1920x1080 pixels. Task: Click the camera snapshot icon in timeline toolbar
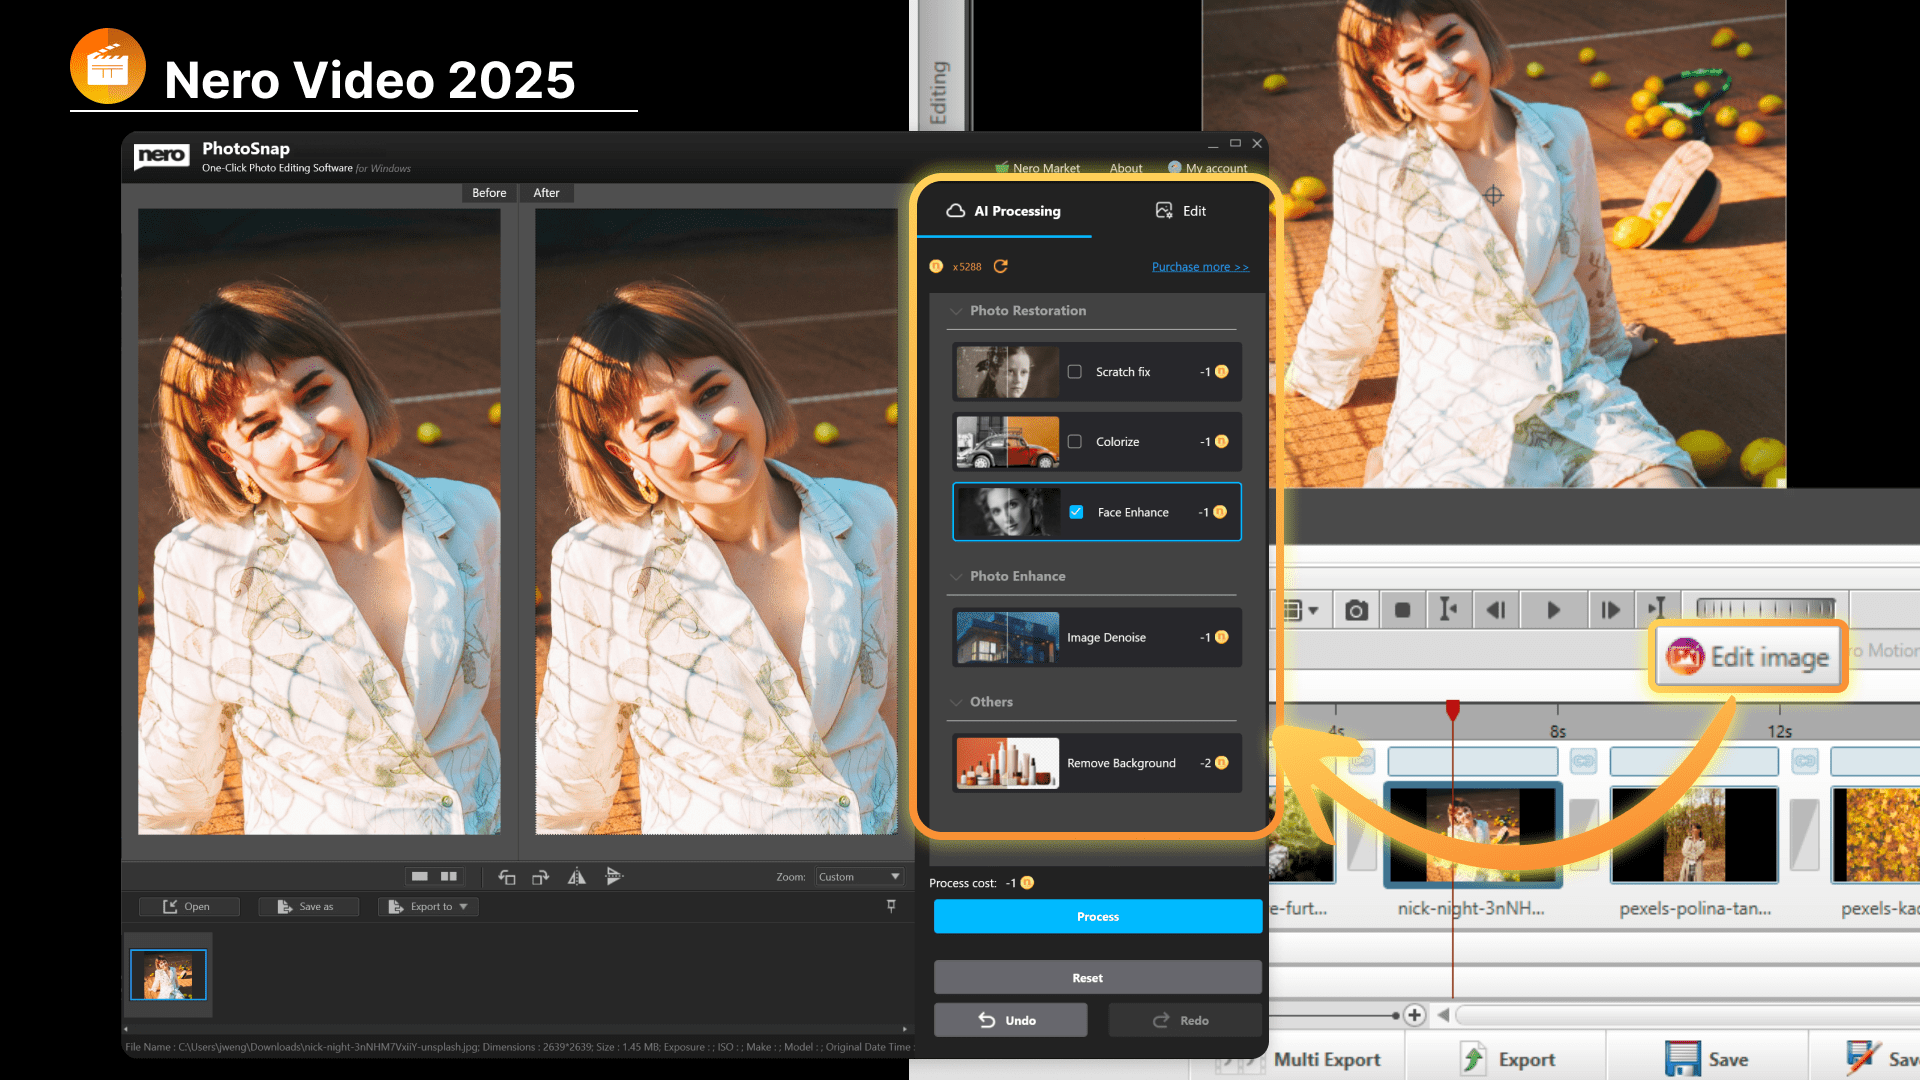(1356, 609)
